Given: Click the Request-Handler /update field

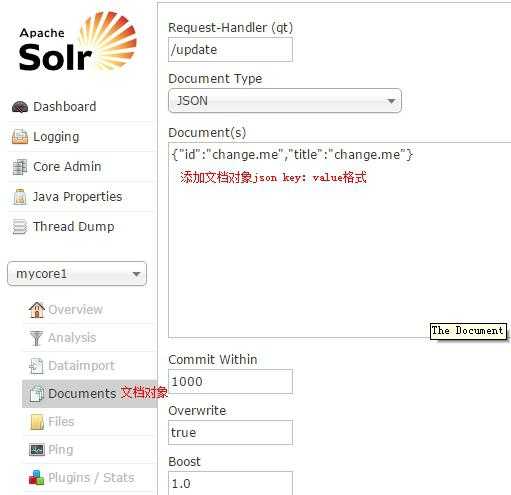Looking at the screenshot, I should point(230,50).
